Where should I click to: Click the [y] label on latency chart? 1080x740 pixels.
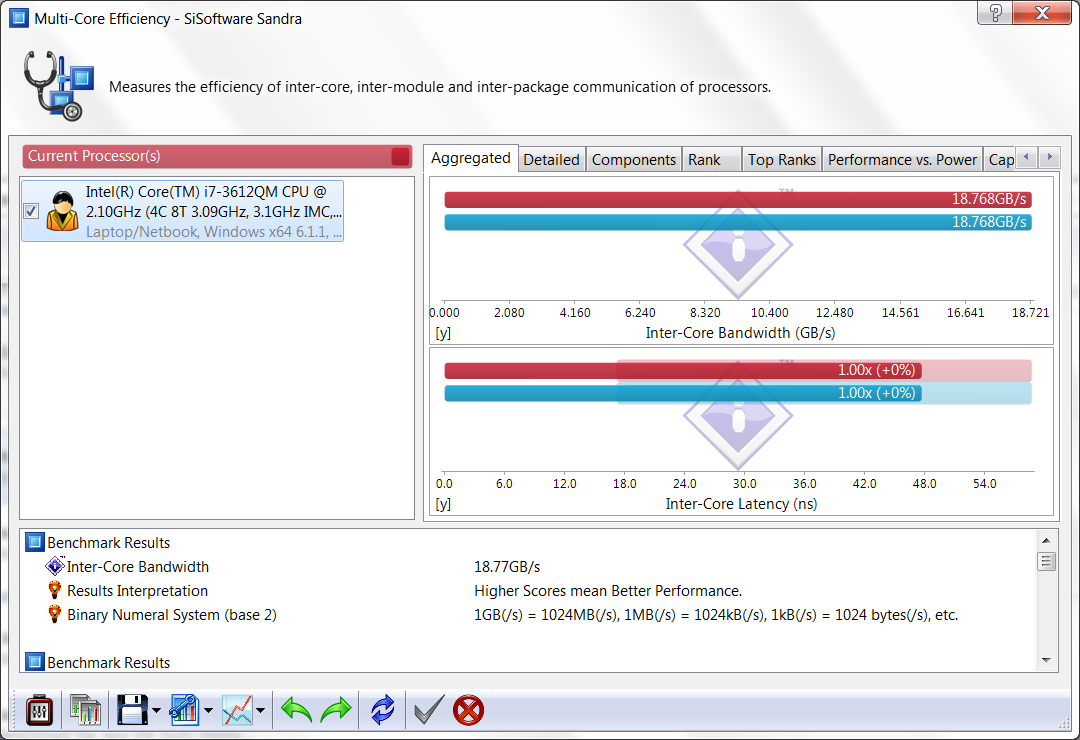tap(444, 504)
